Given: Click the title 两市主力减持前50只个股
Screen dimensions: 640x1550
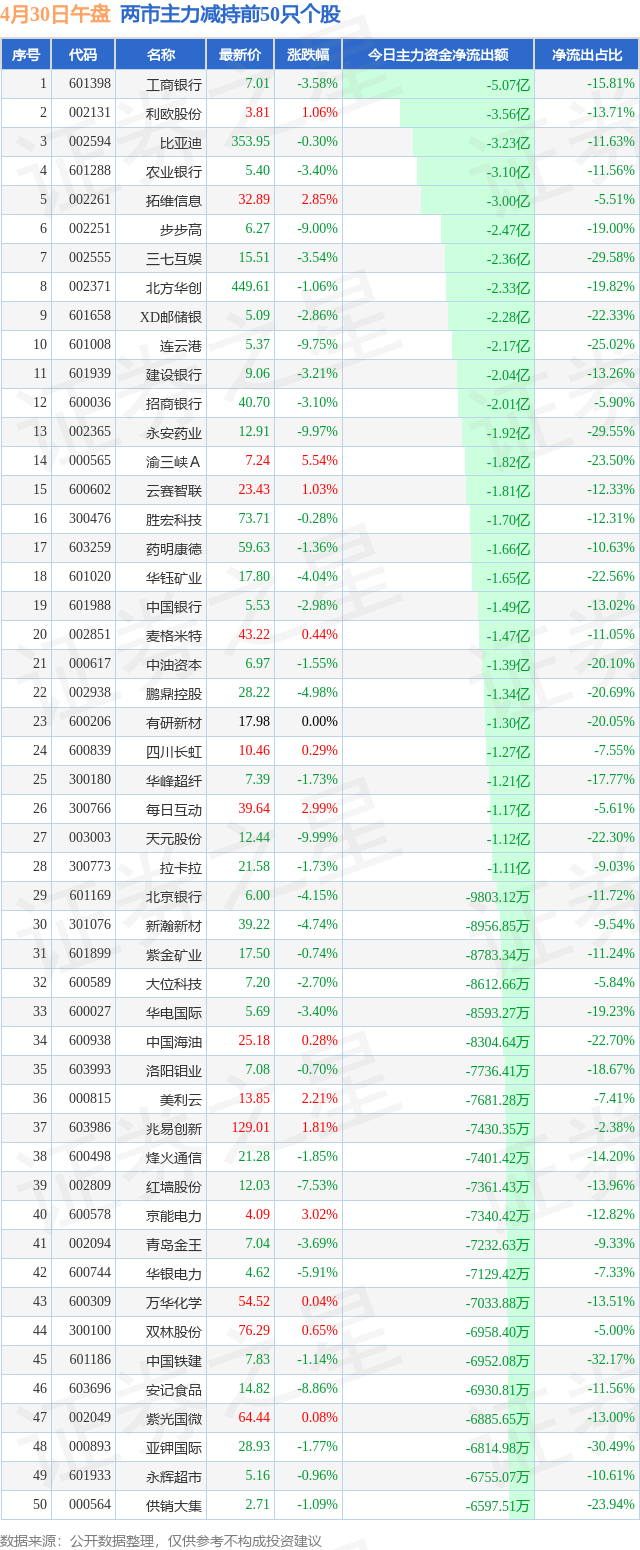Looking at the screenshot, I should [230, 14].
